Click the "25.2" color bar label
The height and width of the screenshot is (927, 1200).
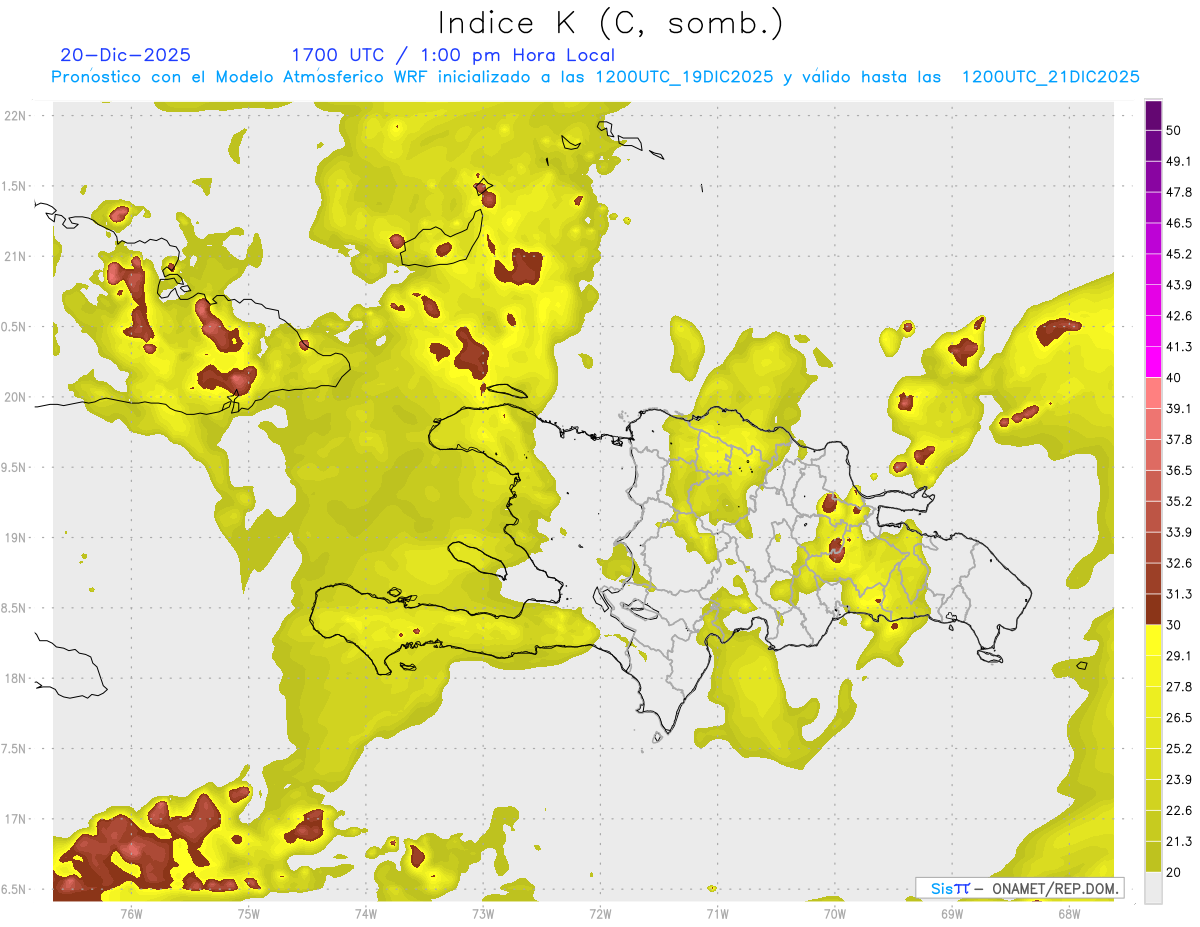tap(1179, 749)
